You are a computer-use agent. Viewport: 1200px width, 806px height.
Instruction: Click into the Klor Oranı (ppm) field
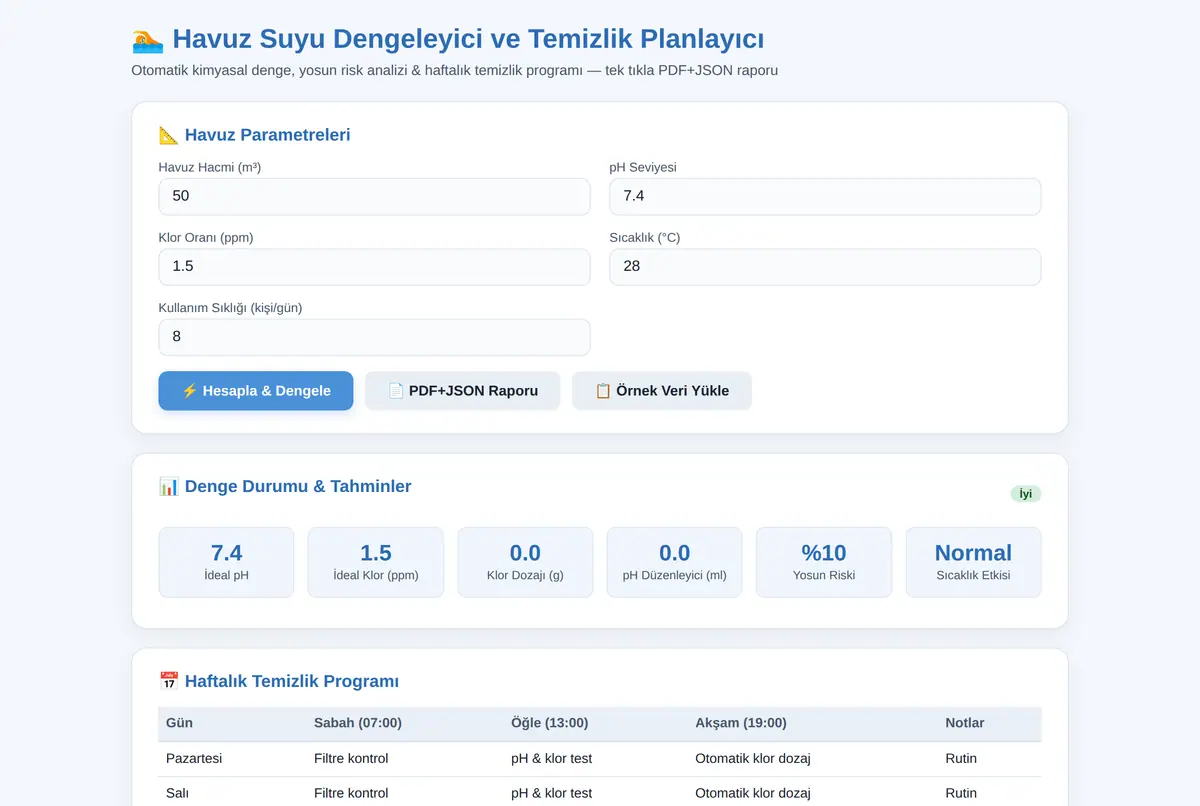coord(374,266)
